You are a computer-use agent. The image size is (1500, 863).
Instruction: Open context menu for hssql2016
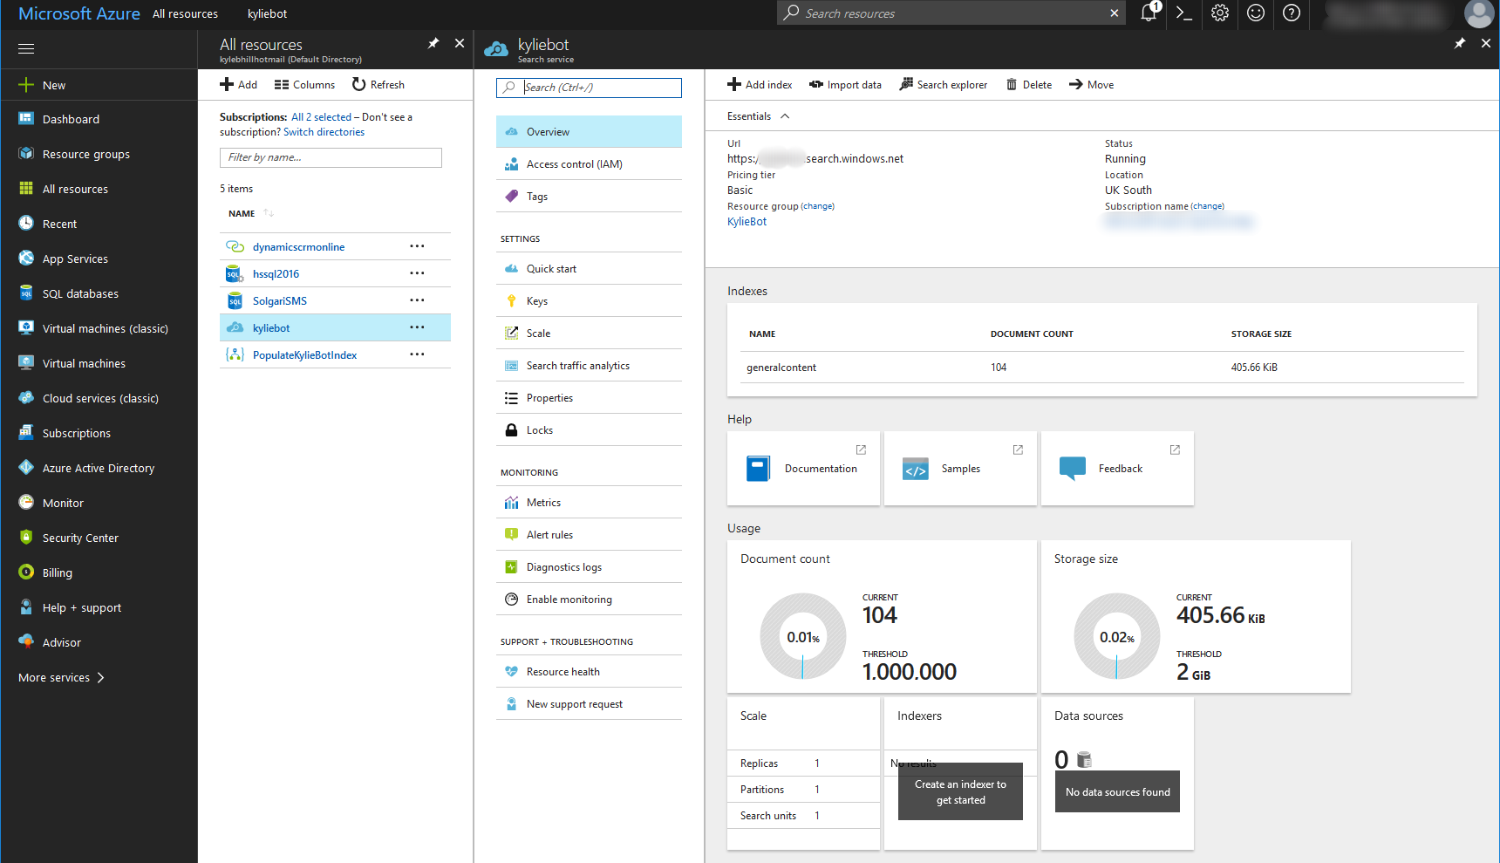[x=417, y=273]
